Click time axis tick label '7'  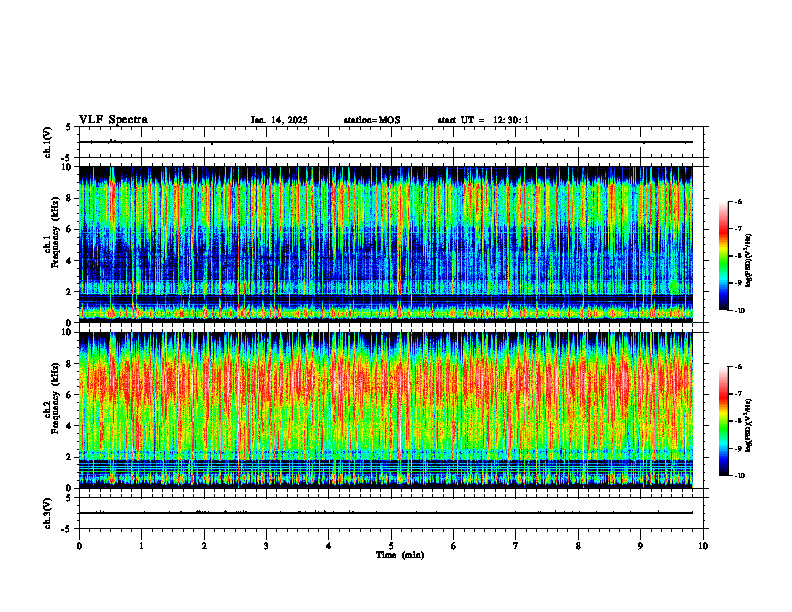[x=515, y=546]
